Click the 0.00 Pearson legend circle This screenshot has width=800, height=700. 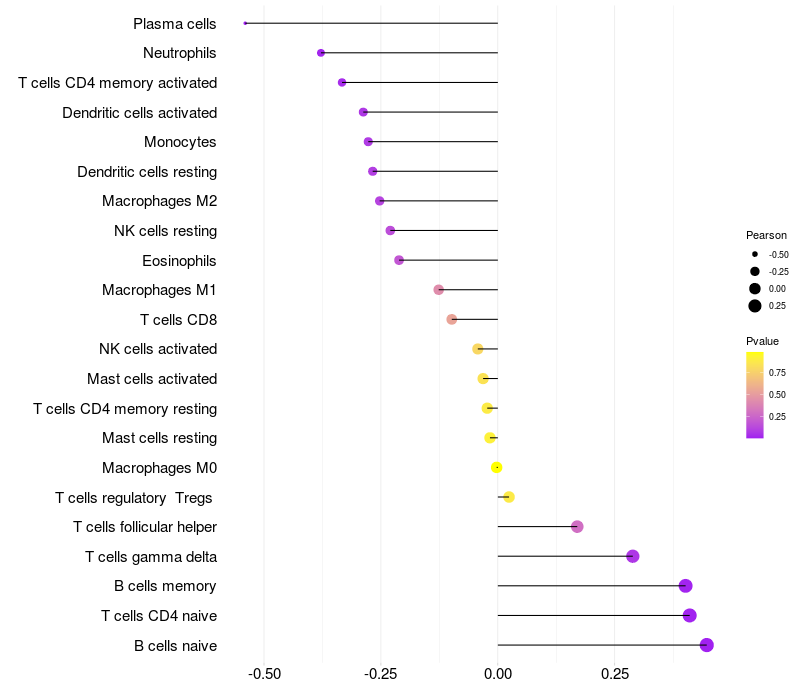point(755,289)
